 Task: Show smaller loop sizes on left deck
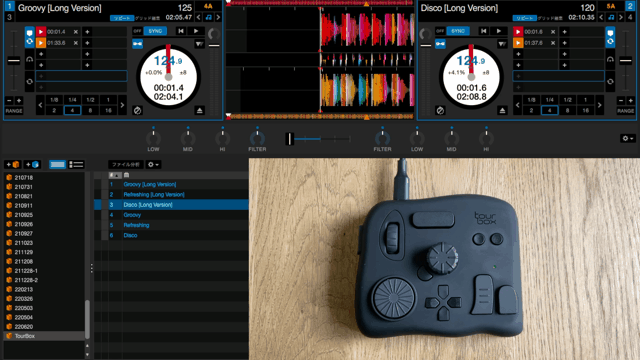point(40,105)
